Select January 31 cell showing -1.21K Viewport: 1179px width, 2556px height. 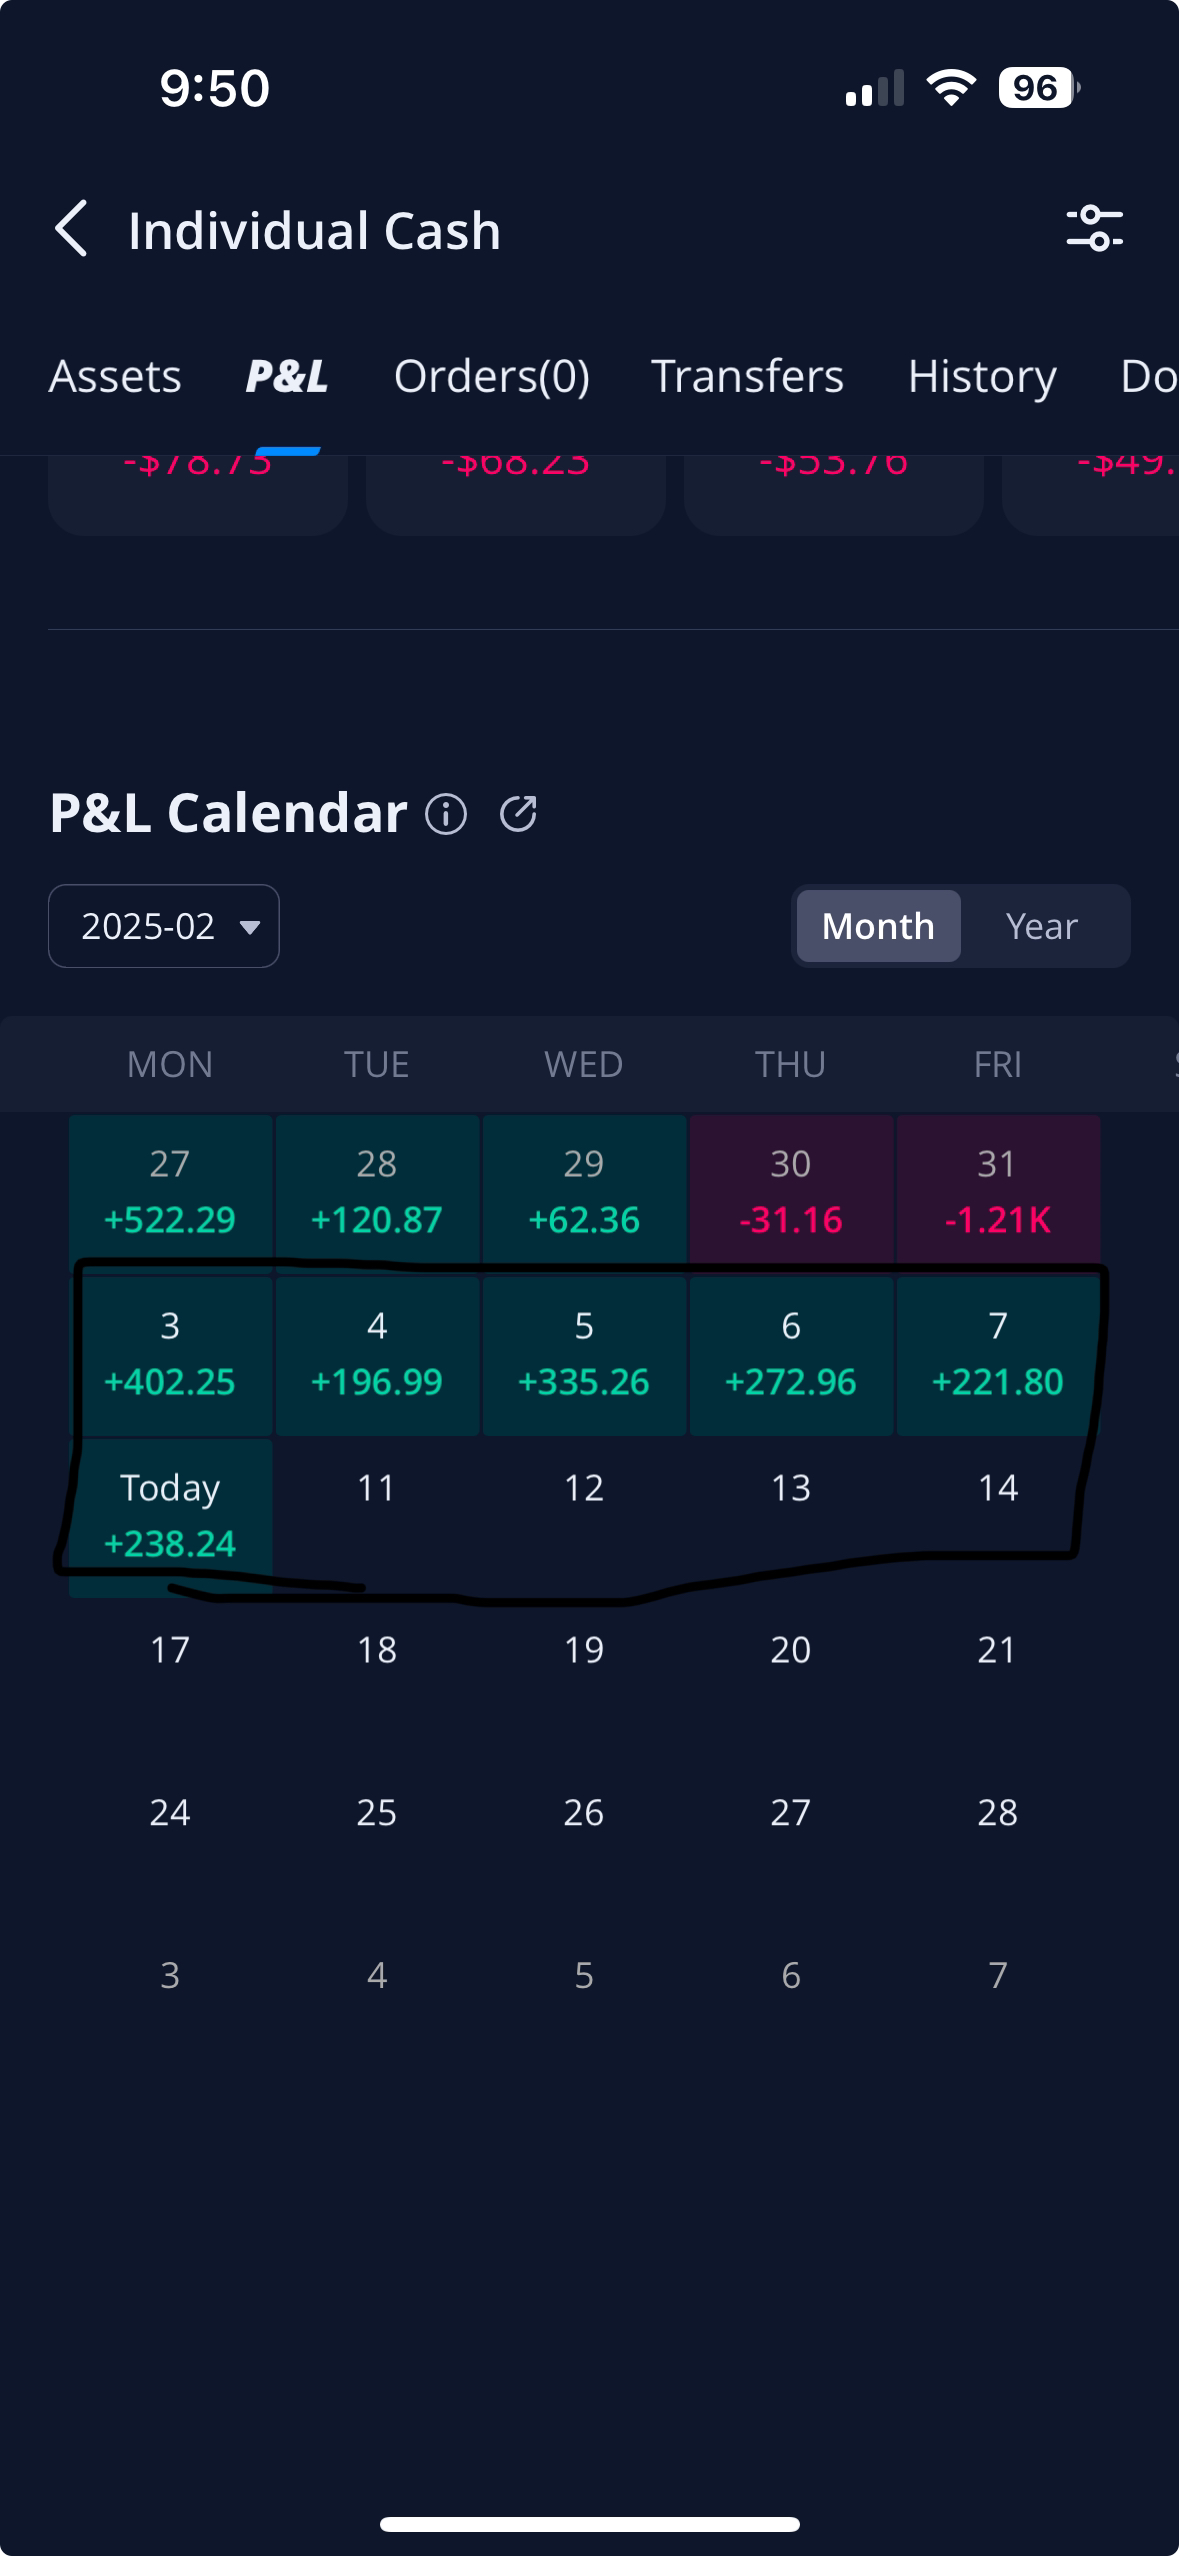997,1190
